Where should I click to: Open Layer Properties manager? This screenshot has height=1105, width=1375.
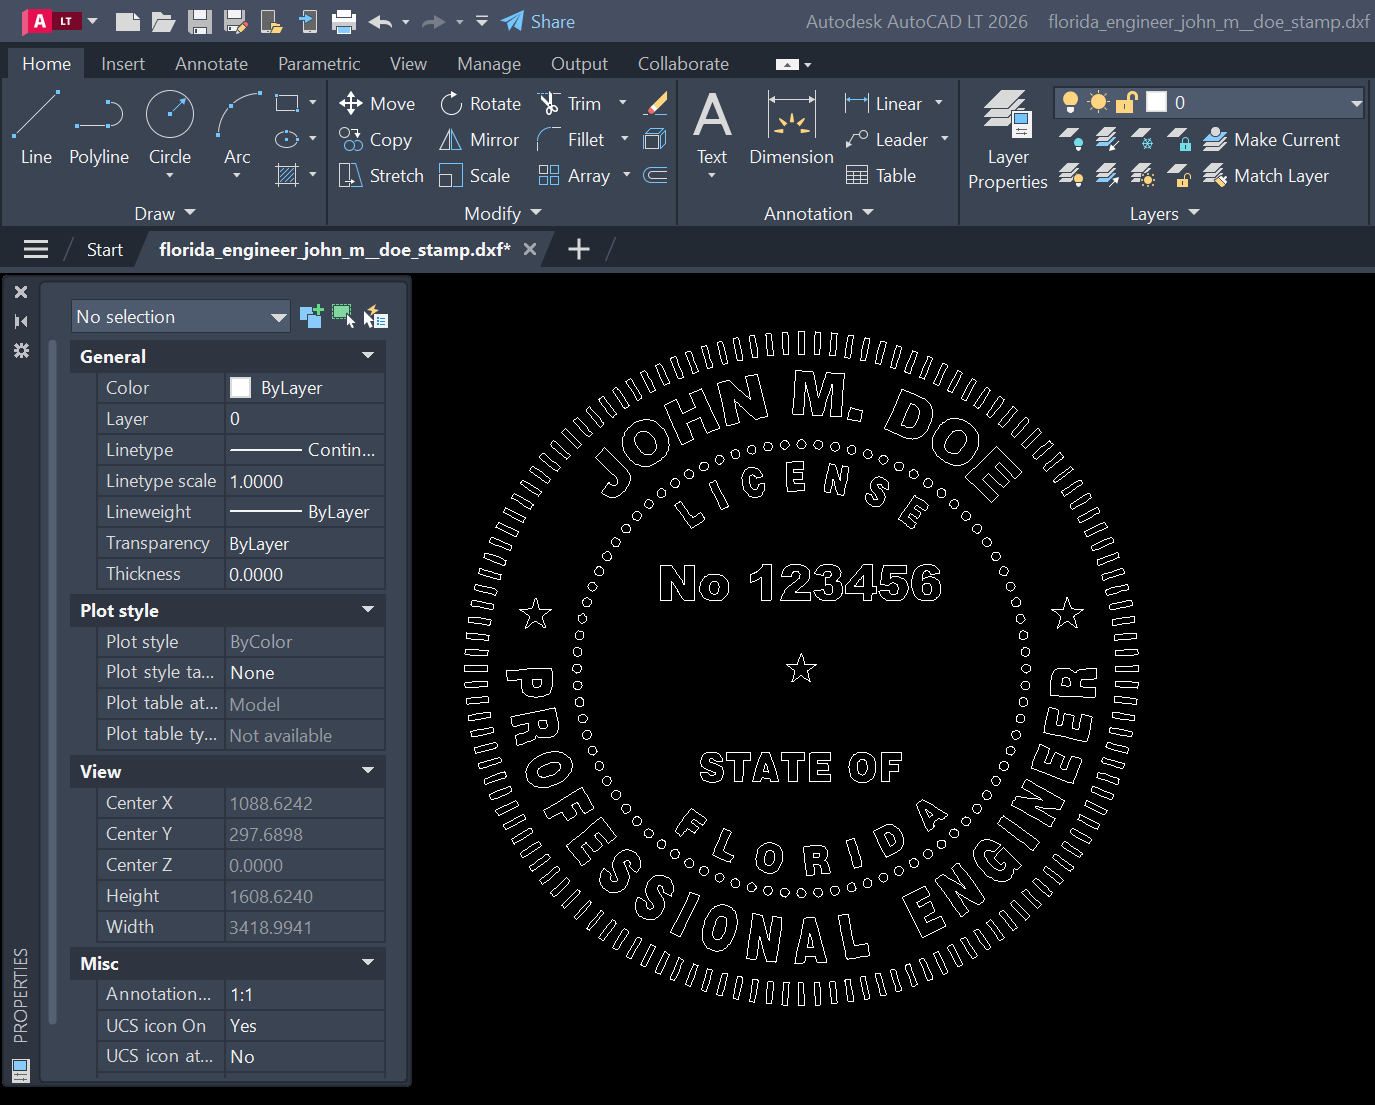[x=1007, y=140]
